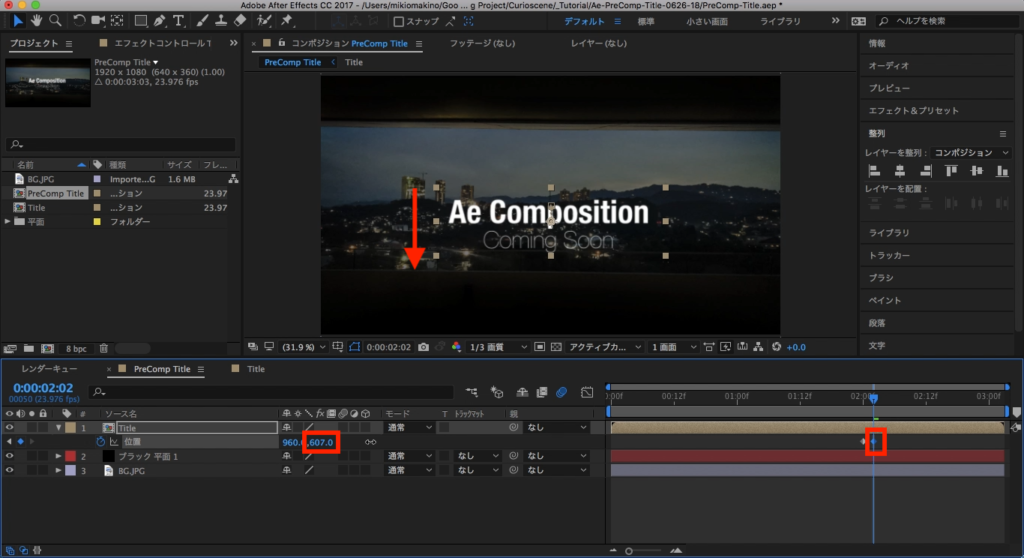Hide the BG.JPG layer with eye icon
The width and height of the screenshot is (1024, 558).
pyautogui.click(x=10, y=470)
